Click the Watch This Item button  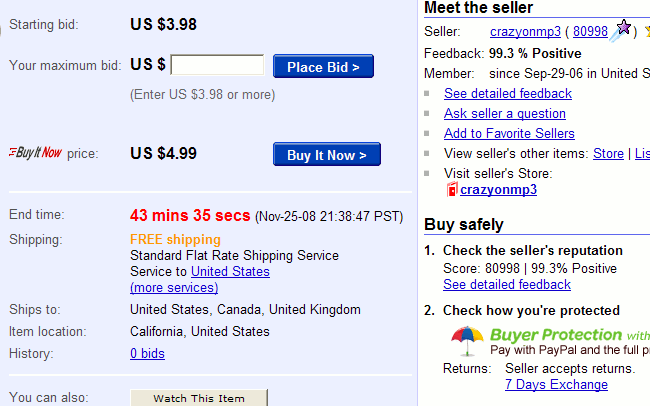(x=199, y=398)
